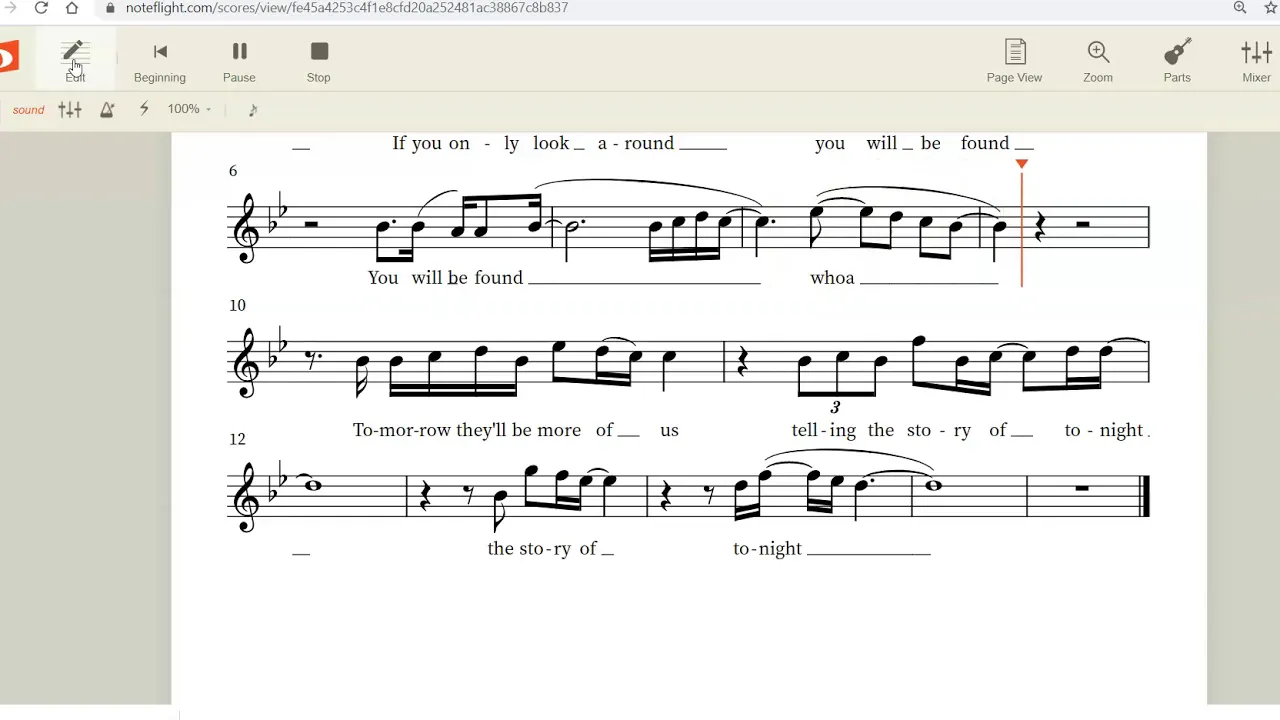Click the lightning bolt icon

144,109
